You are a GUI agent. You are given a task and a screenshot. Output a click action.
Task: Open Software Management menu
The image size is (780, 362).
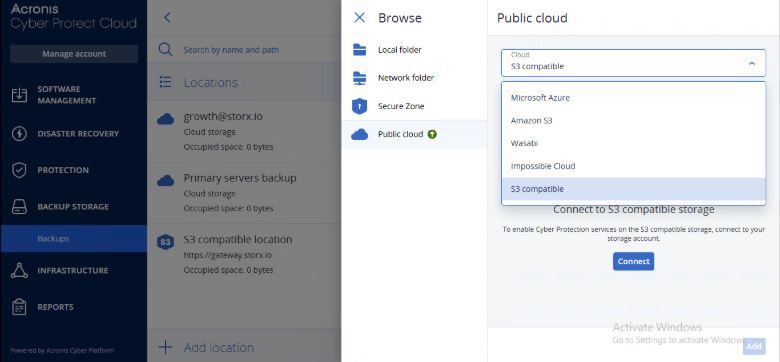pos(74,95)
